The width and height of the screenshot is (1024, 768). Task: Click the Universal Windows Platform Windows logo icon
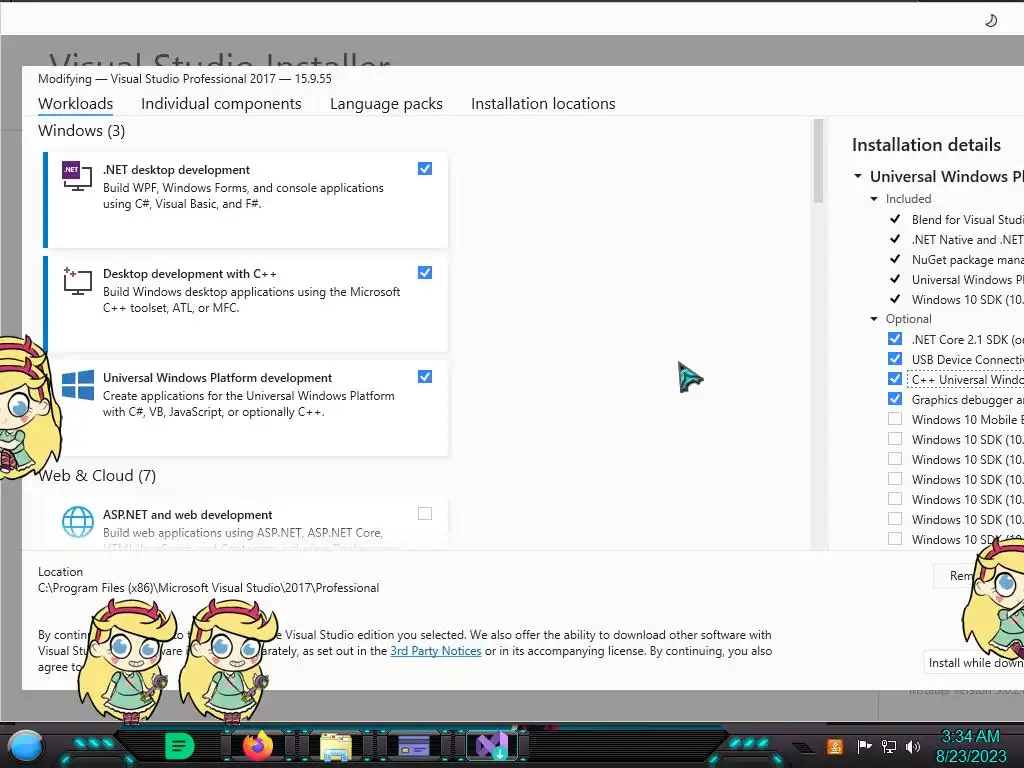(78, 385)
